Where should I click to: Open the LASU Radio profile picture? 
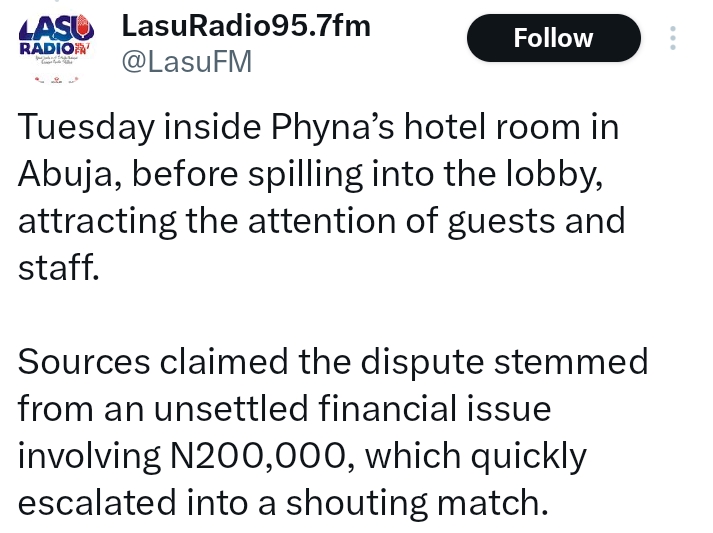click(x=56, y=42)
